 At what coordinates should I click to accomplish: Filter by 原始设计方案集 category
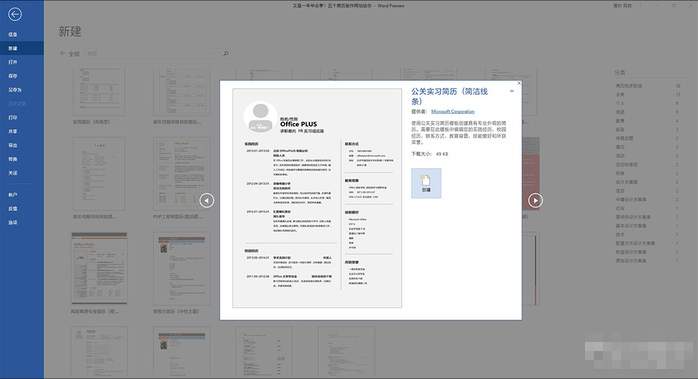coord(631,261)
